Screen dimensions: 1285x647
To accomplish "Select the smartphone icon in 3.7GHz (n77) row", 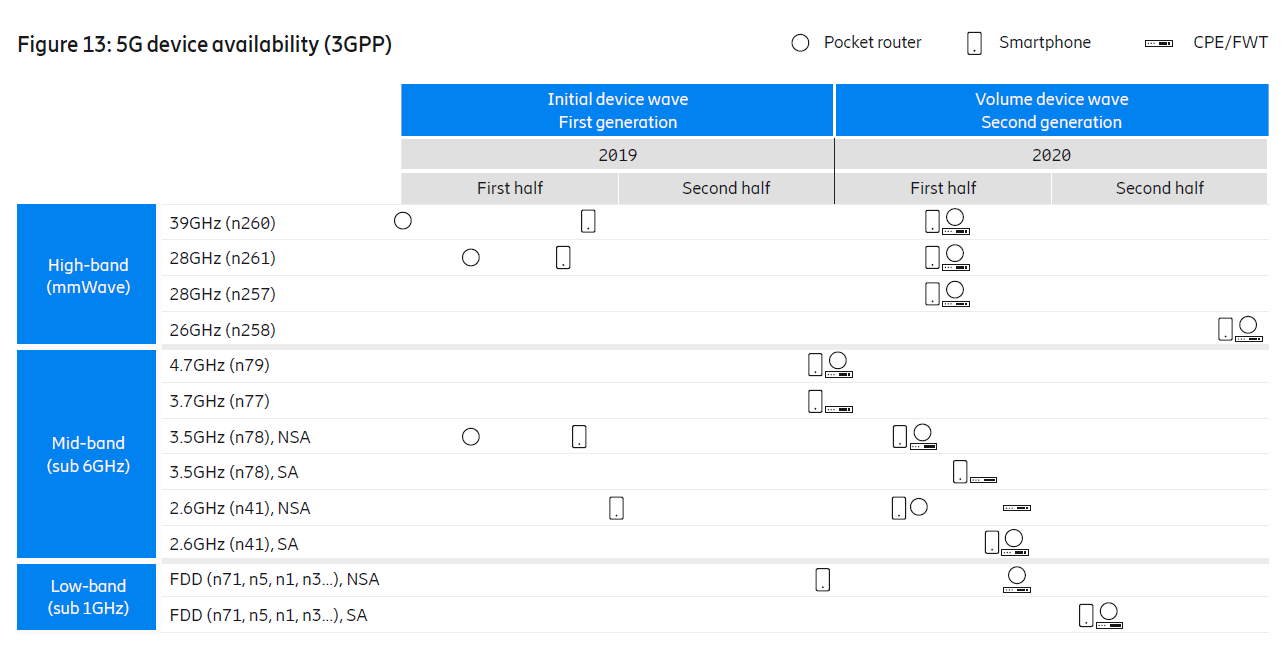I will point(815,401).
